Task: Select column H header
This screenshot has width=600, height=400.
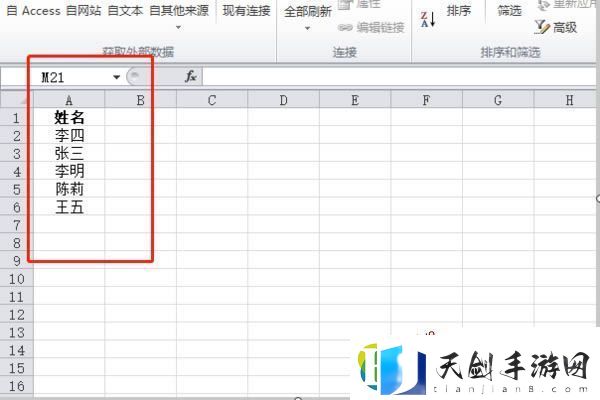Action: 567,100
